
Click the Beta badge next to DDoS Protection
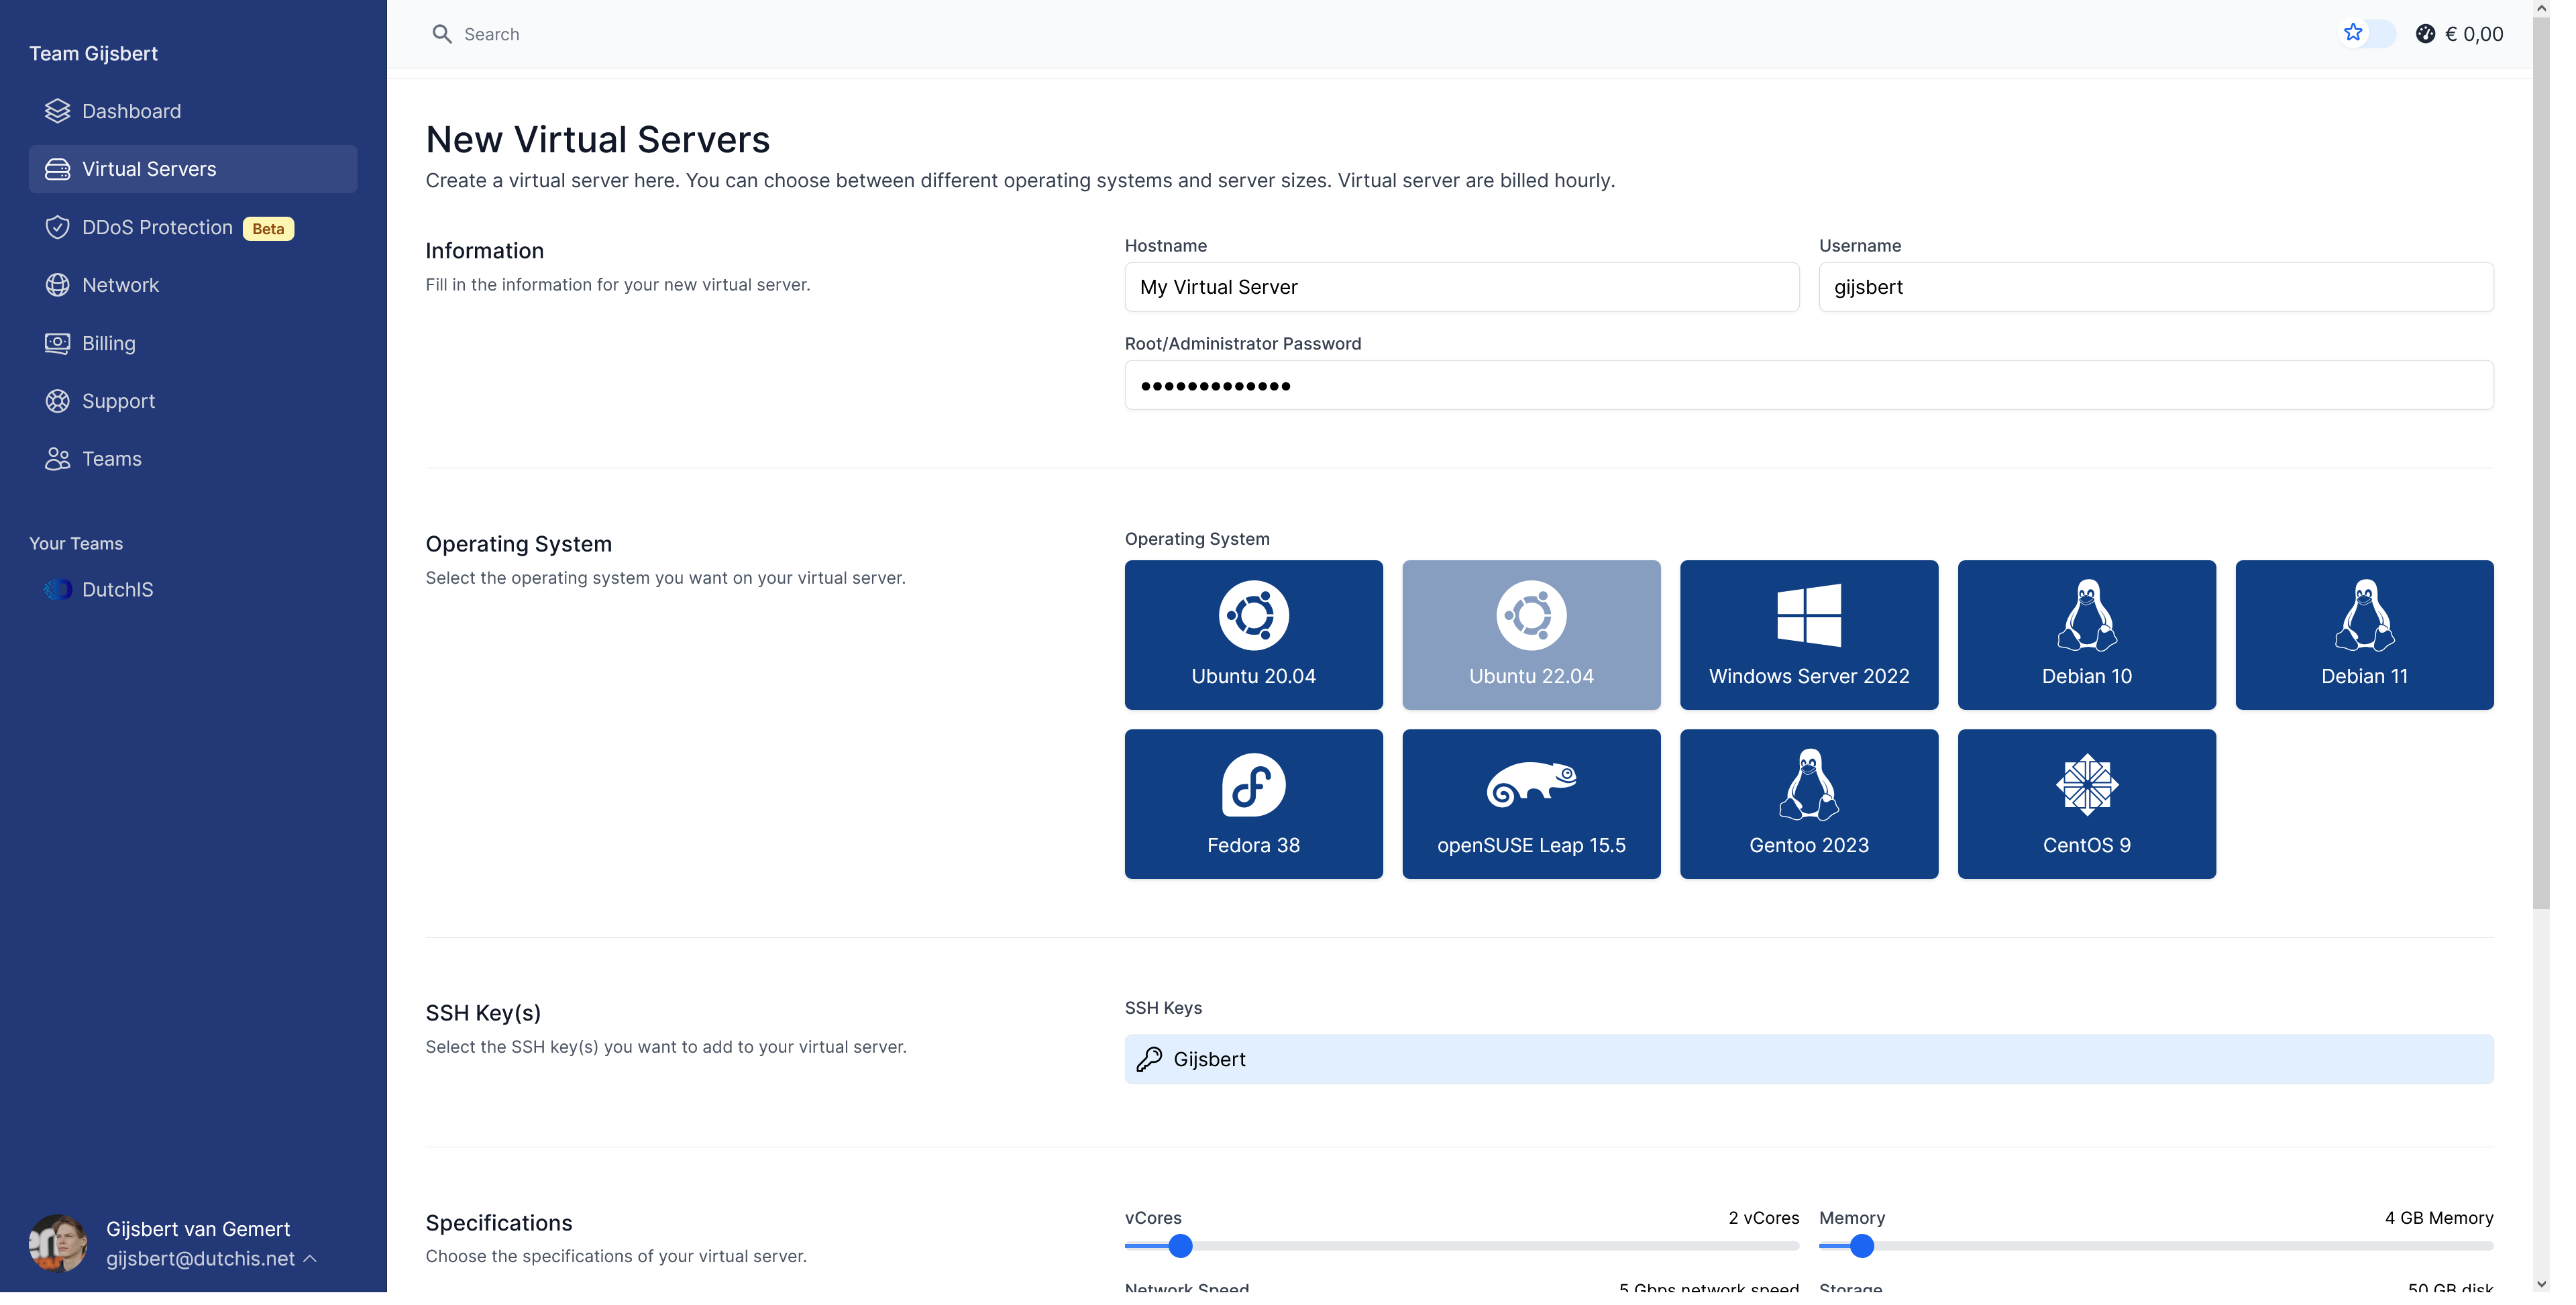271,231
